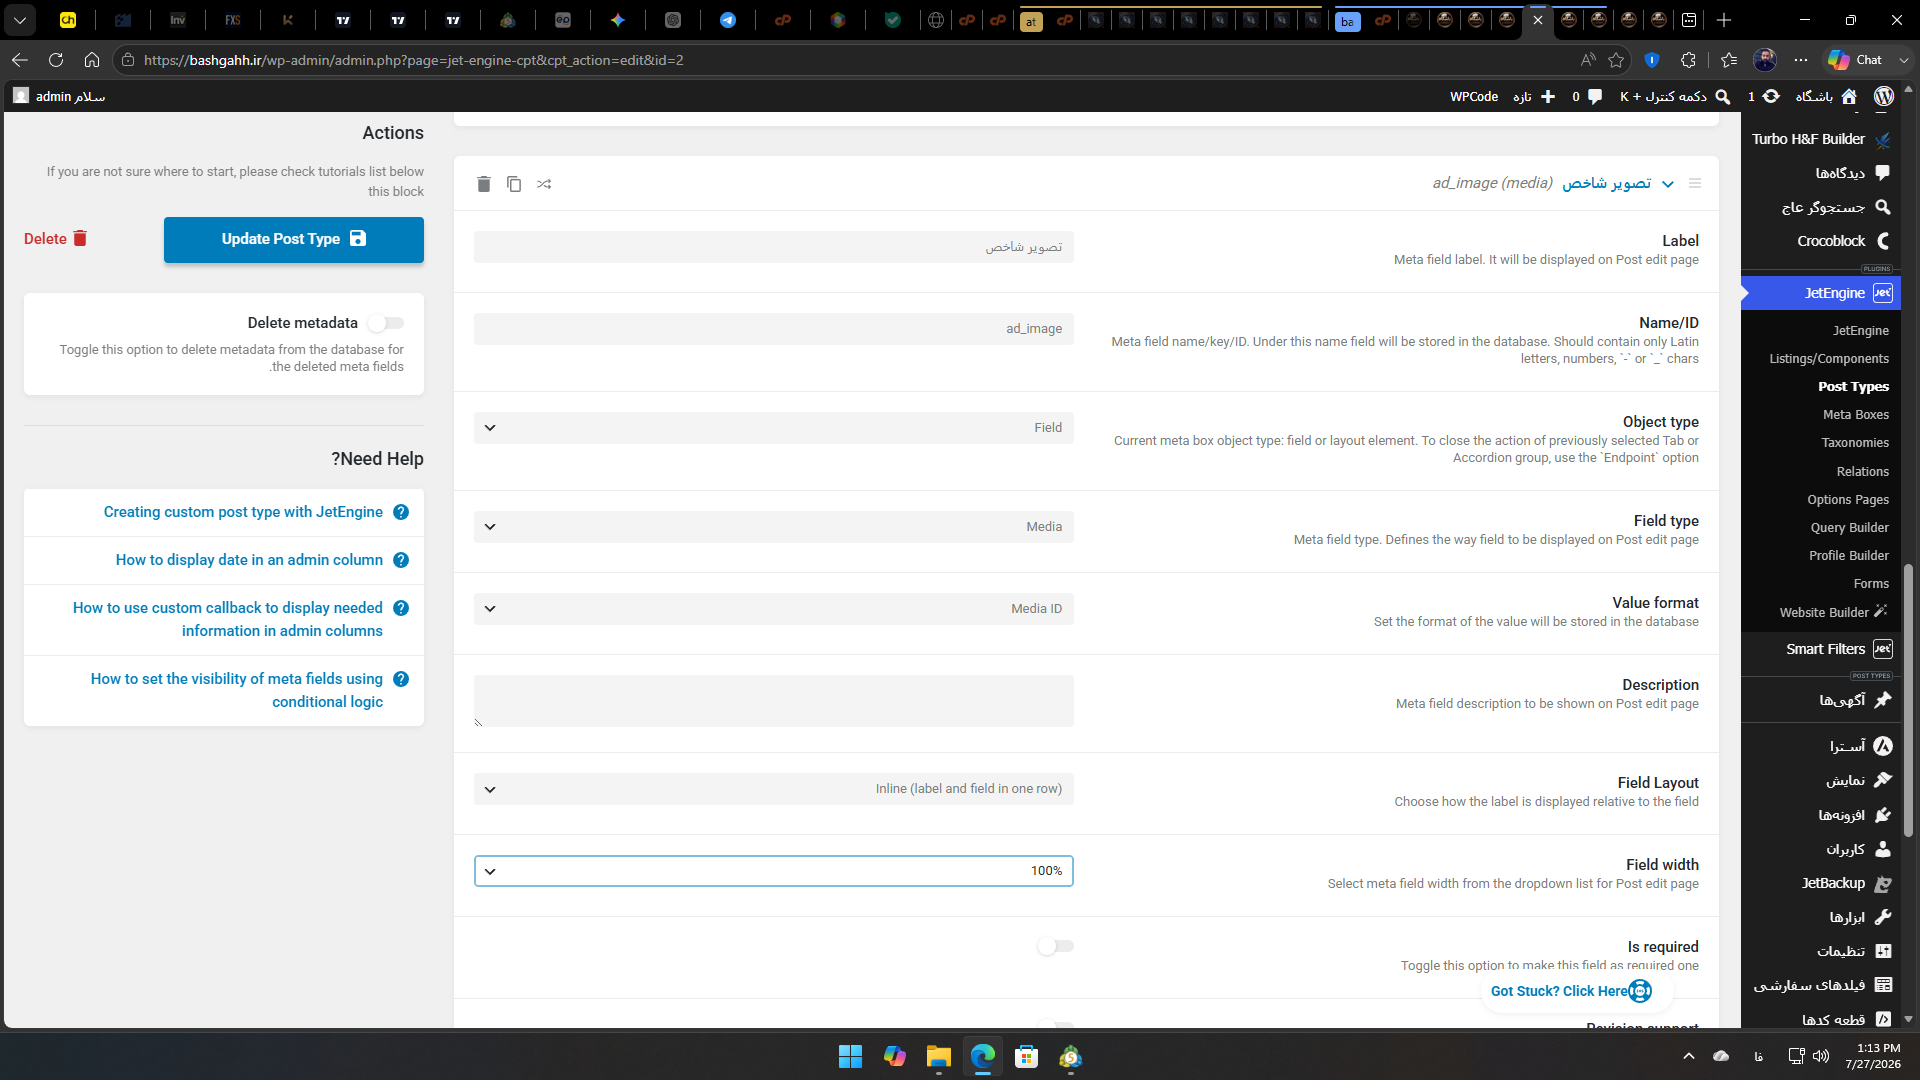Go to Taxonomies submenu

(x=1855, y=443)
